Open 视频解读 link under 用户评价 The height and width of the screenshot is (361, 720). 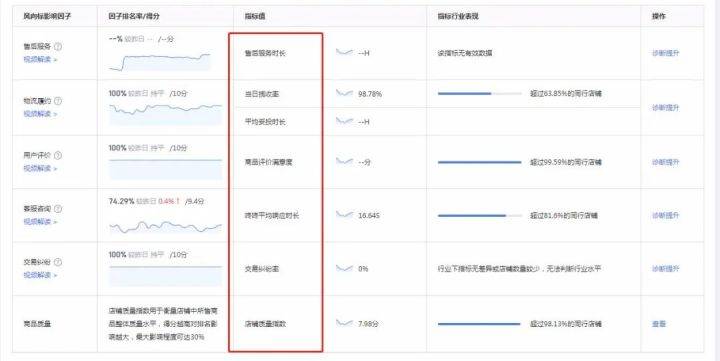tap(40, 169)
